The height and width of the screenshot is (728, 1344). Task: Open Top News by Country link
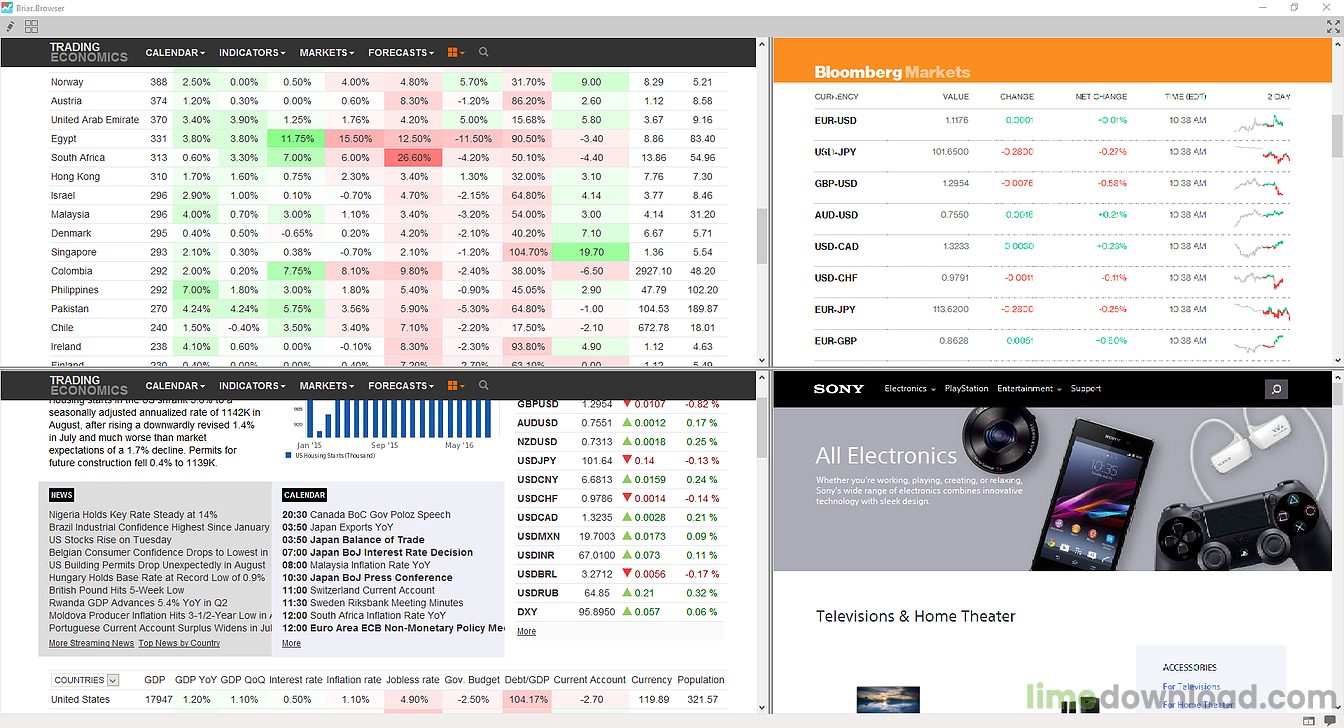pyautogui.click(x=179, y=643)
